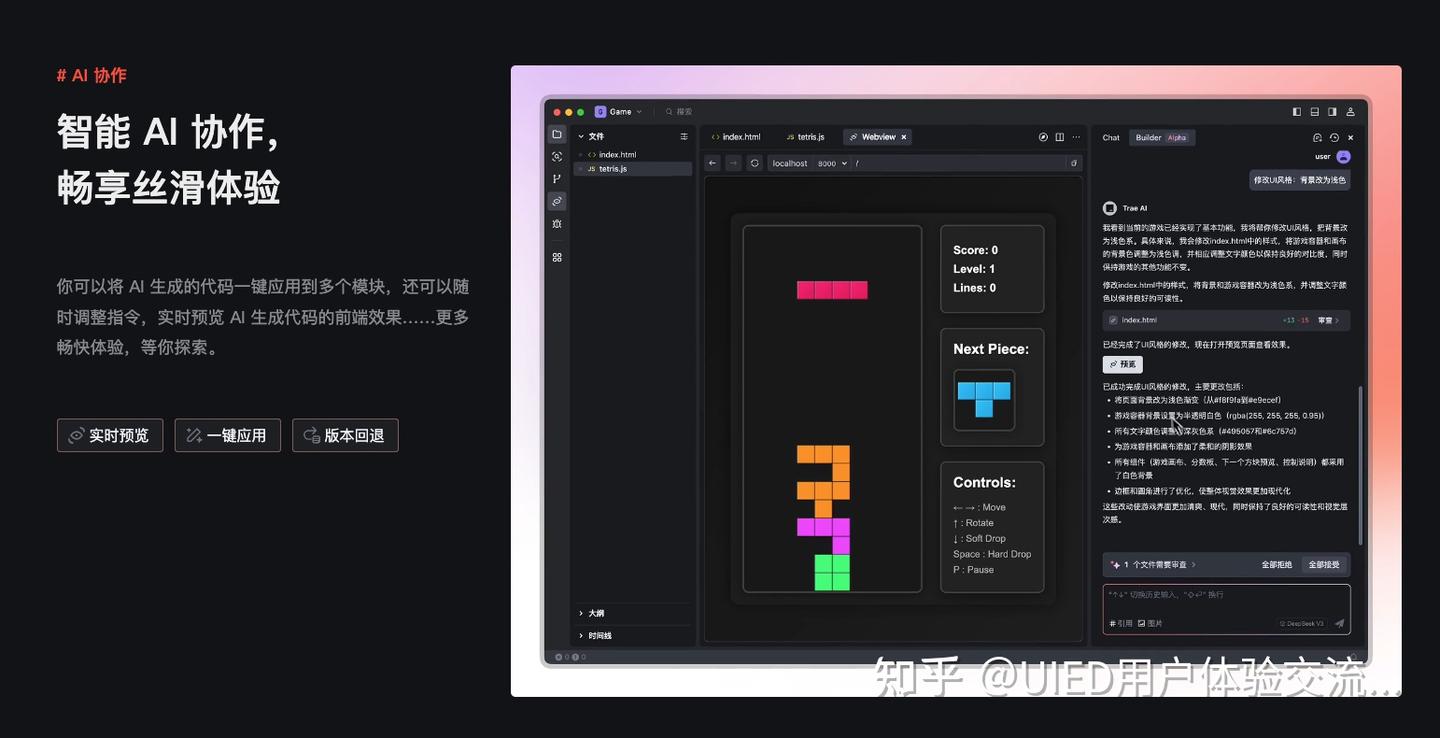Open chat history via the clock icon

(x=1334, y=138)
